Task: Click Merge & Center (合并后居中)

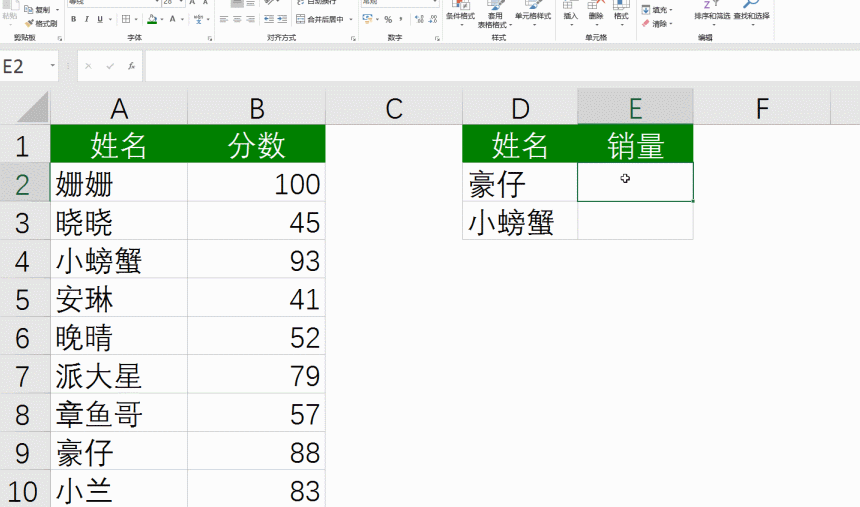Action: pyautogui.click(x=320, y=19)
